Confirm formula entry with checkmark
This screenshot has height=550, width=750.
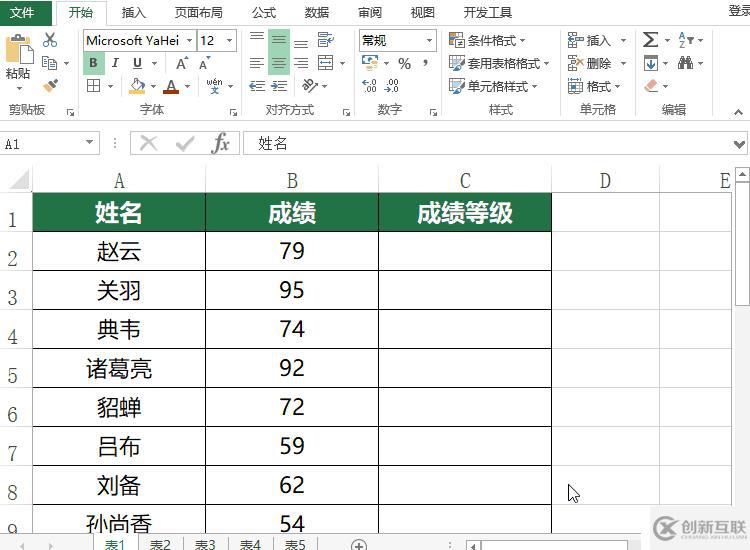click(185, 143)
